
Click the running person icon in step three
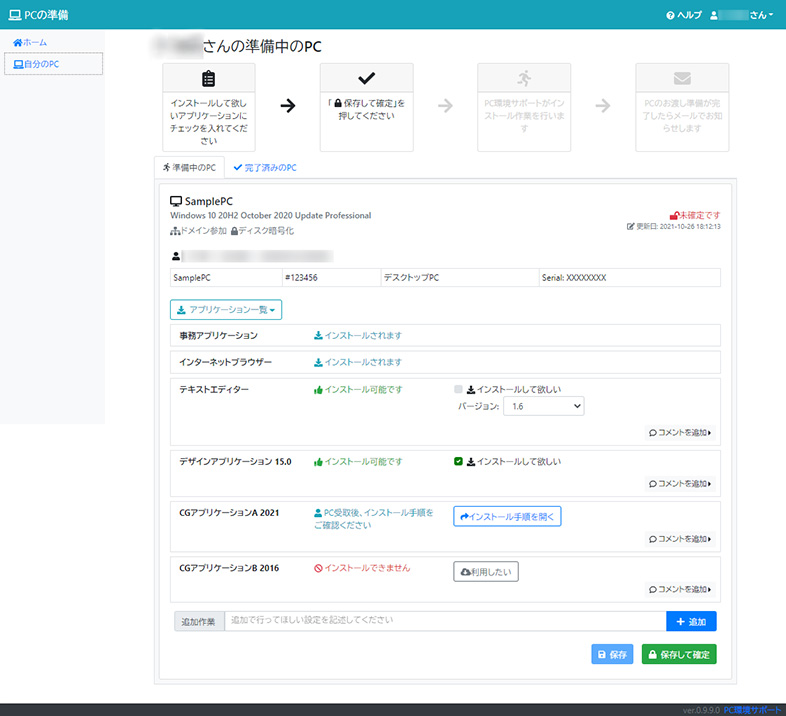coord(524,79)
